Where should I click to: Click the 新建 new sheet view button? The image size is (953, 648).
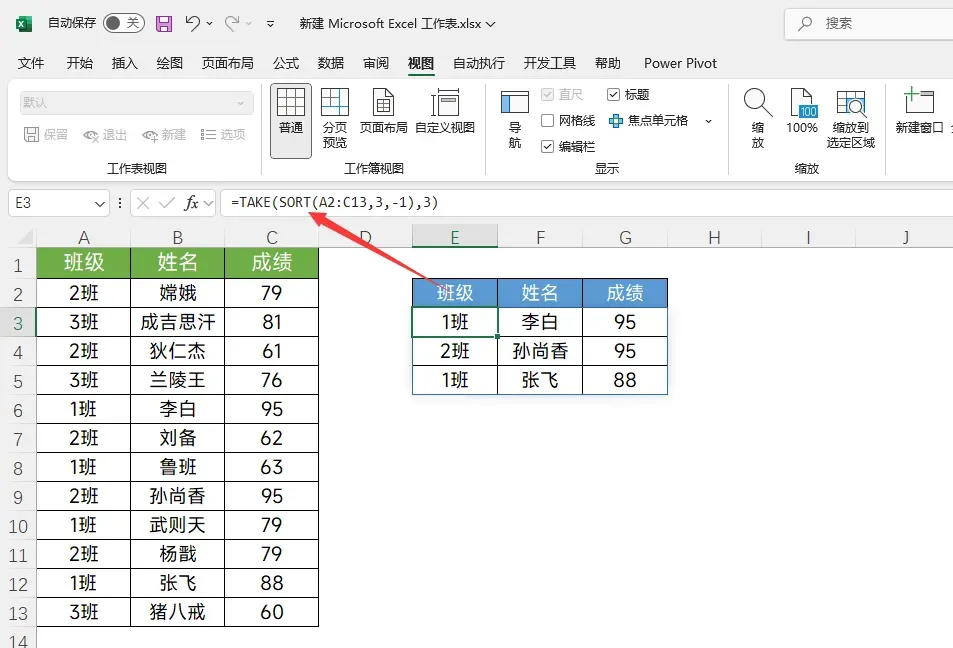(164, 135)
